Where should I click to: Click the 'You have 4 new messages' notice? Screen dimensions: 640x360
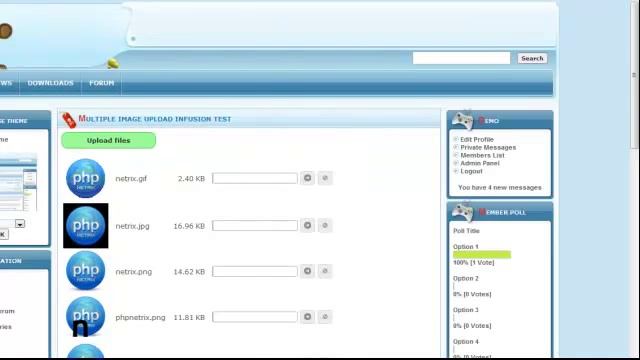point(500,187)
